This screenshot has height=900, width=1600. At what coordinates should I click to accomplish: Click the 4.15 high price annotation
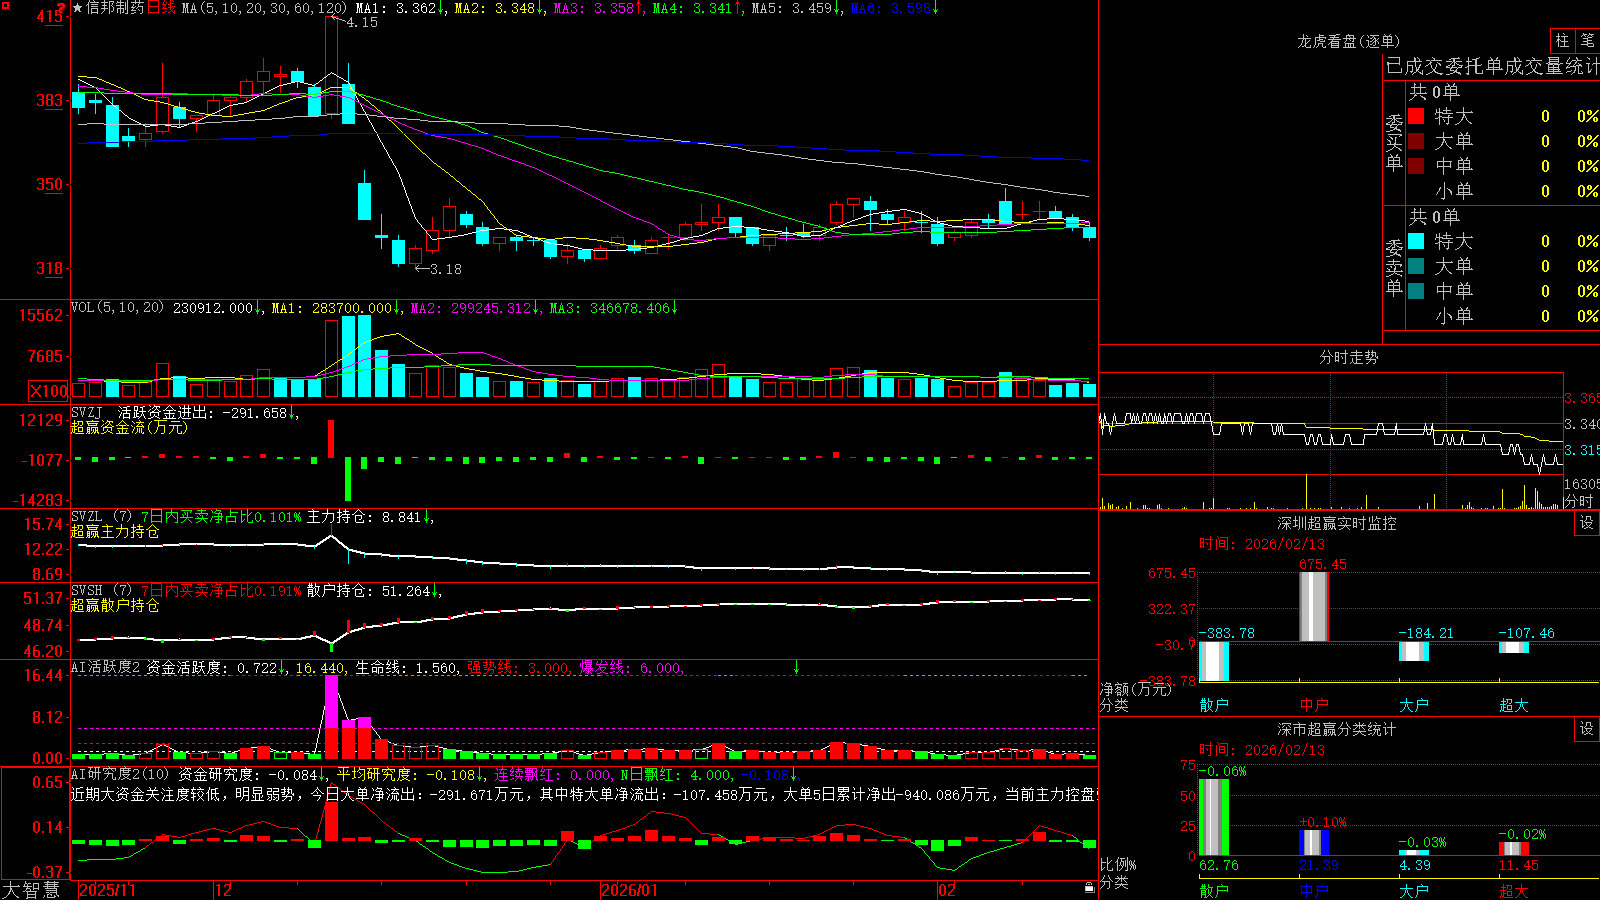pos(362,22)
